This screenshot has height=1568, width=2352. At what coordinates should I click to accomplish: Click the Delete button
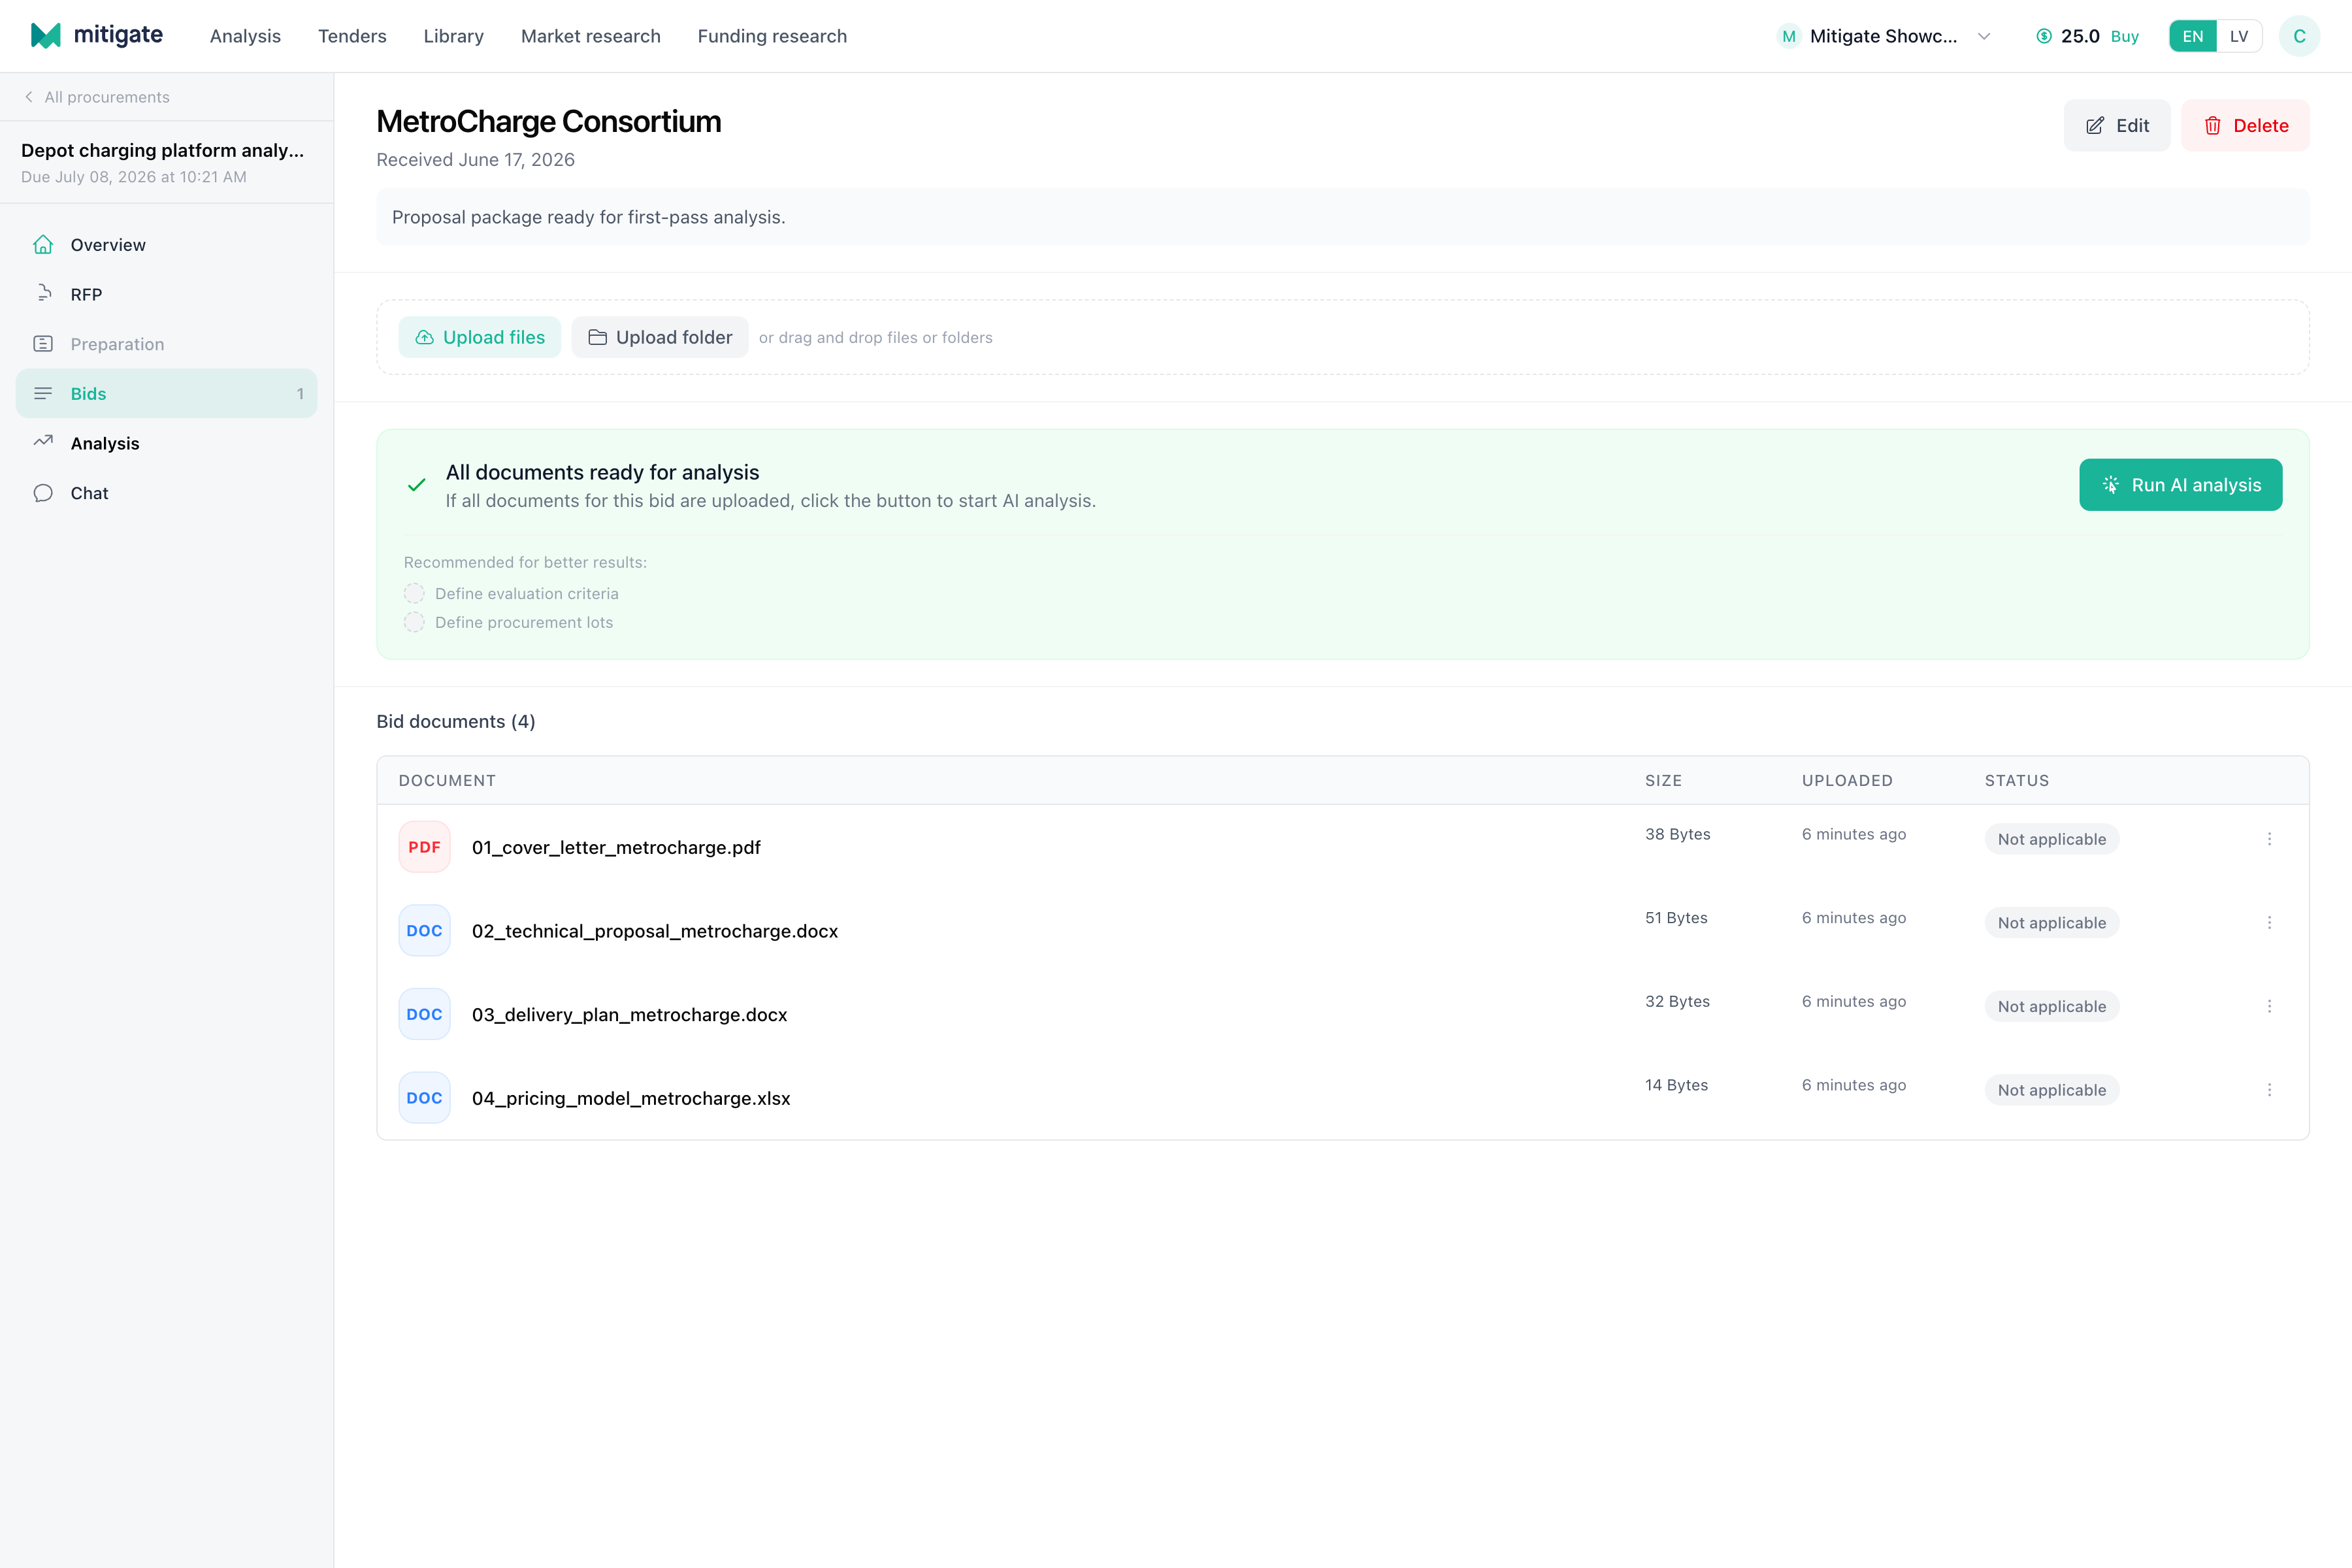coord(2245,126)
